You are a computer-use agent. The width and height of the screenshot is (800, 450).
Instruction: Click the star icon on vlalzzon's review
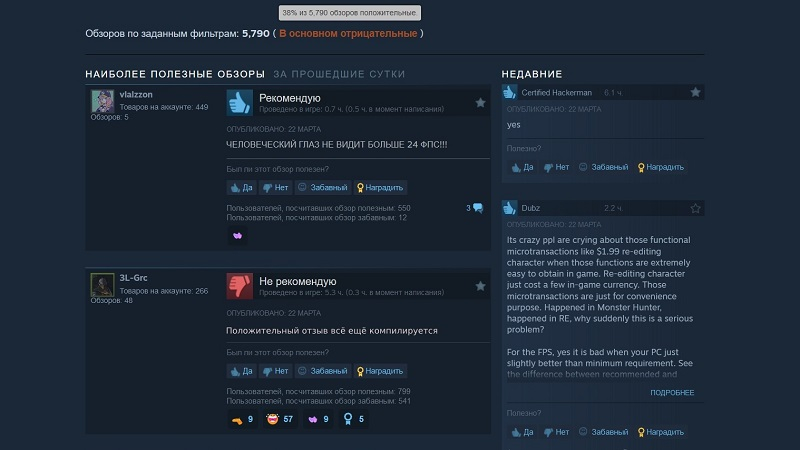click(x=480, y=103)
